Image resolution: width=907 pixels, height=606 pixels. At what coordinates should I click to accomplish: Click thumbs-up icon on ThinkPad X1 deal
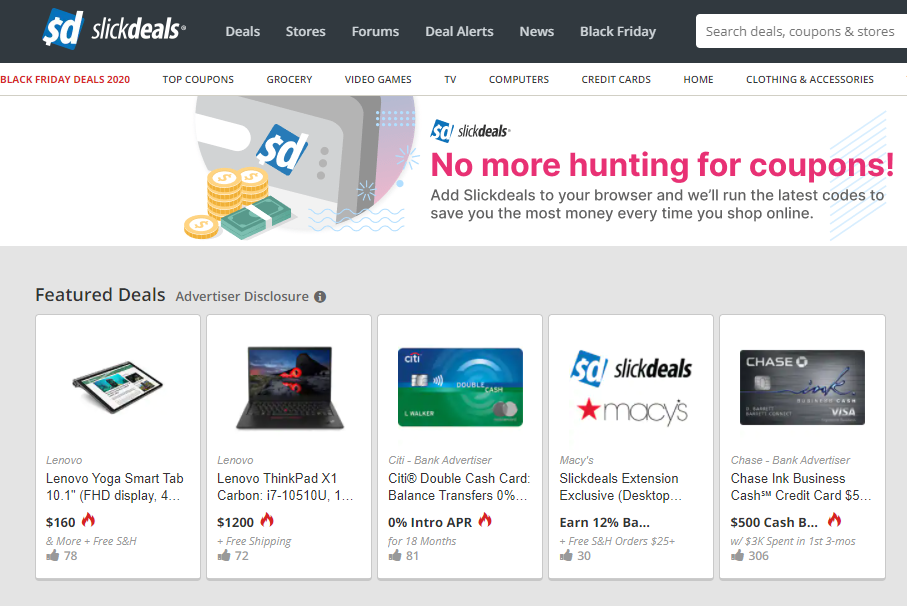point(224,556)
